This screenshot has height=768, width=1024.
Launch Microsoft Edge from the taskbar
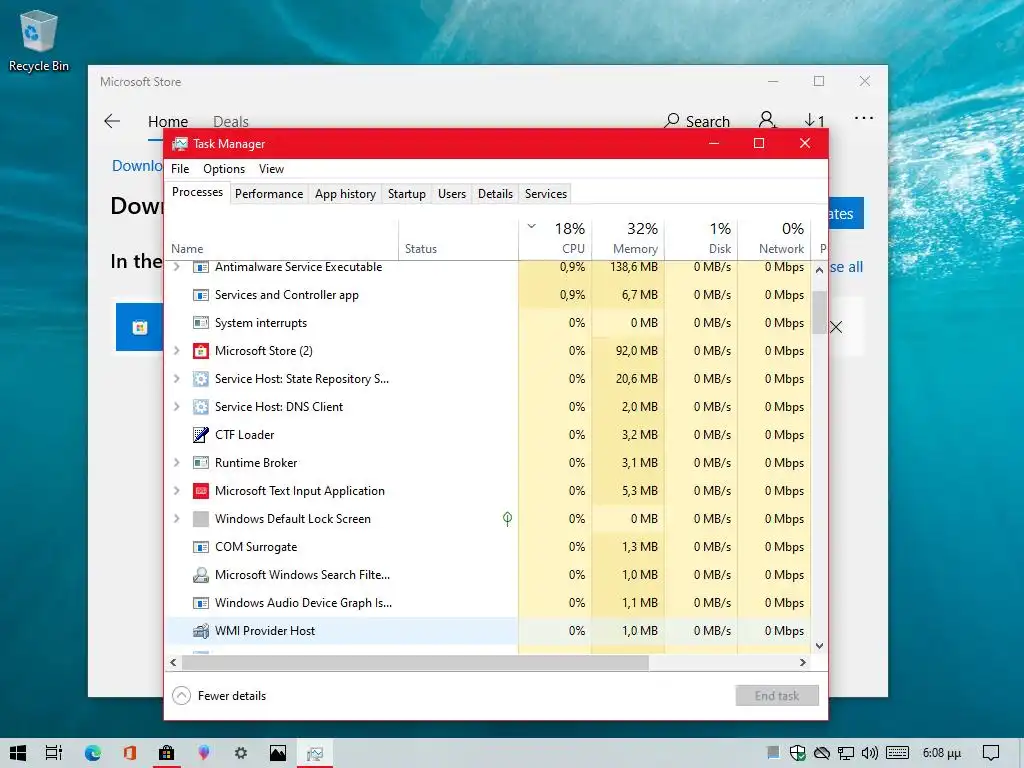93,753
